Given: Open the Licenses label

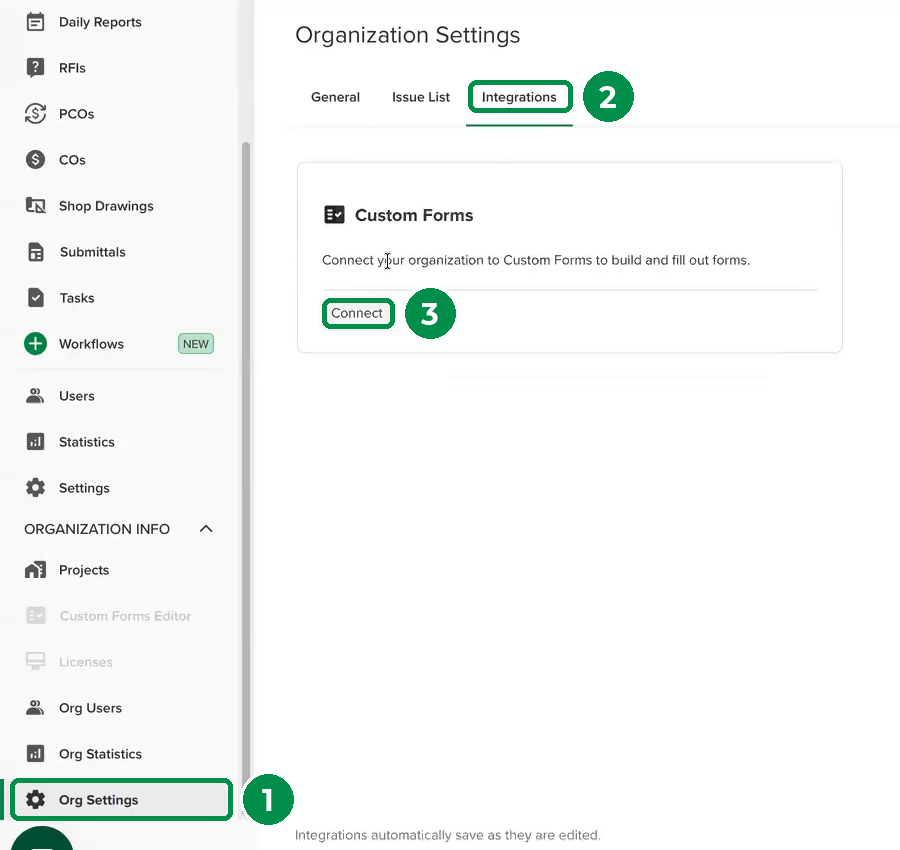Looking at the screenshot, I should pos(86,662).
